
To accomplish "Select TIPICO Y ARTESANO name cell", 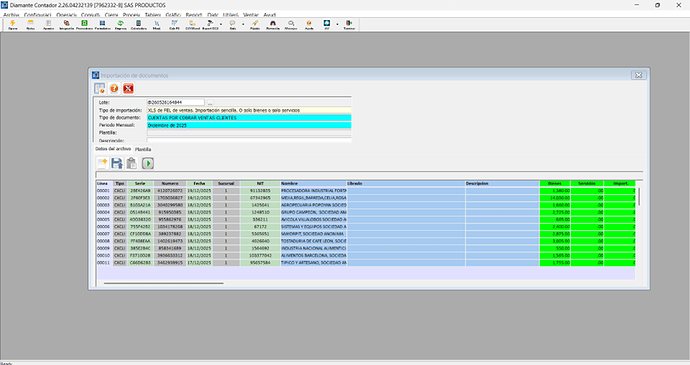I will tap(313, 262).
